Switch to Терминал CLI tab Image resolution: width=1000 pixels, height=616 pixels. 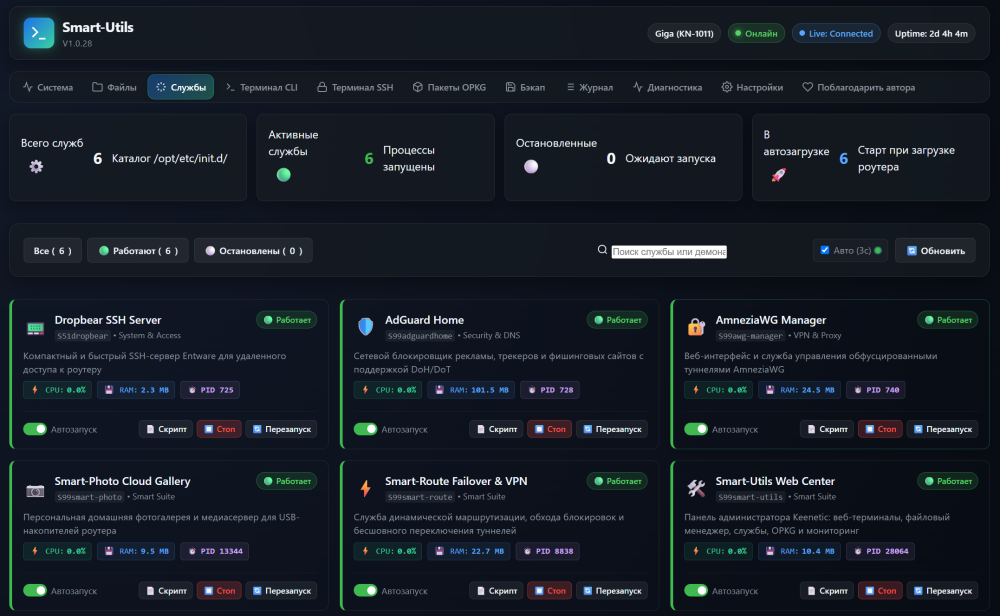coord(261,87)
